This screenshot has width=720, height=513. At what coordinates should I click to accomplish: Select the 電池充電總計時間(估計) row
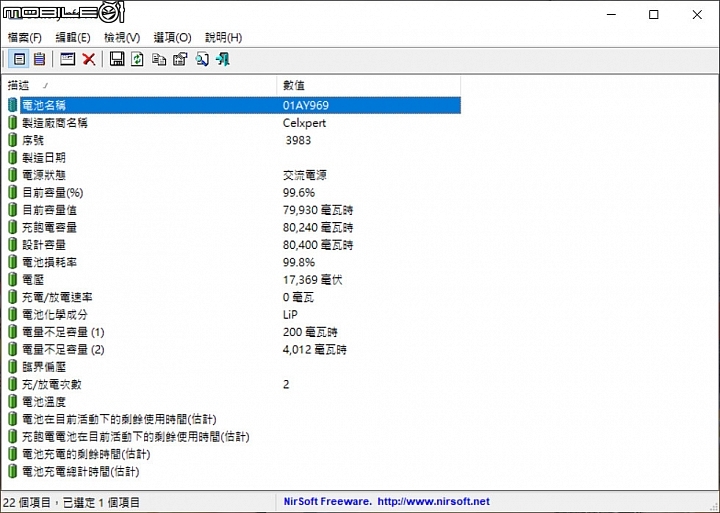click(234, 472)
